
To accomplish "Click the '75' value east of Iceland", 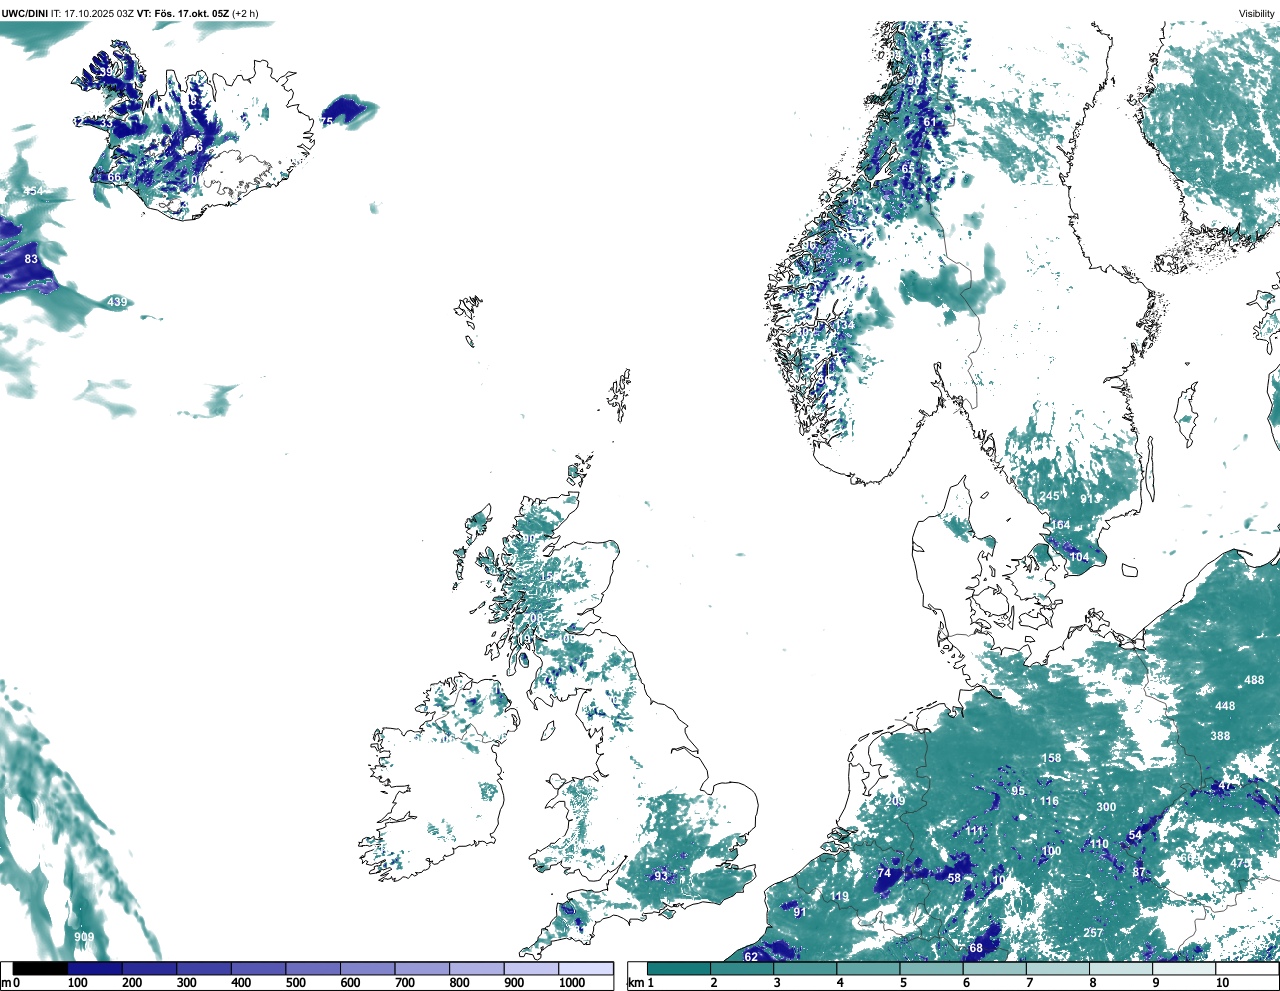I will coord(326,122).
